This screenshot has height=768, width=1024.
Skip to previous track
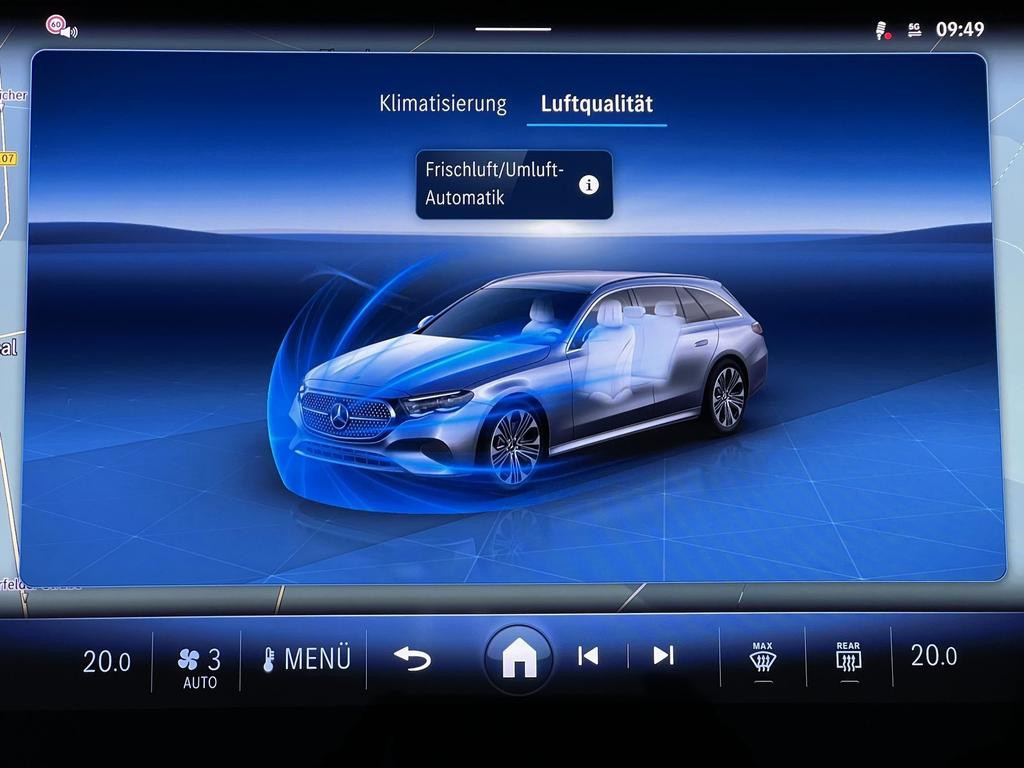(588, 656)
